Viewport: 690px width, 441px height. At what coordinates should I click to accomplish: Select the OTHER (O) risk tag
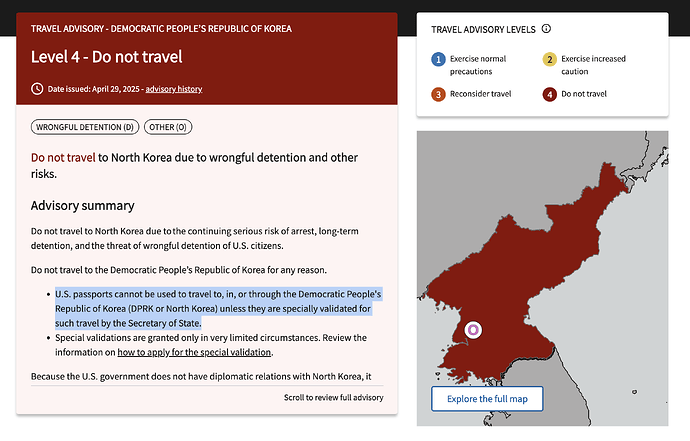point(167,127)
